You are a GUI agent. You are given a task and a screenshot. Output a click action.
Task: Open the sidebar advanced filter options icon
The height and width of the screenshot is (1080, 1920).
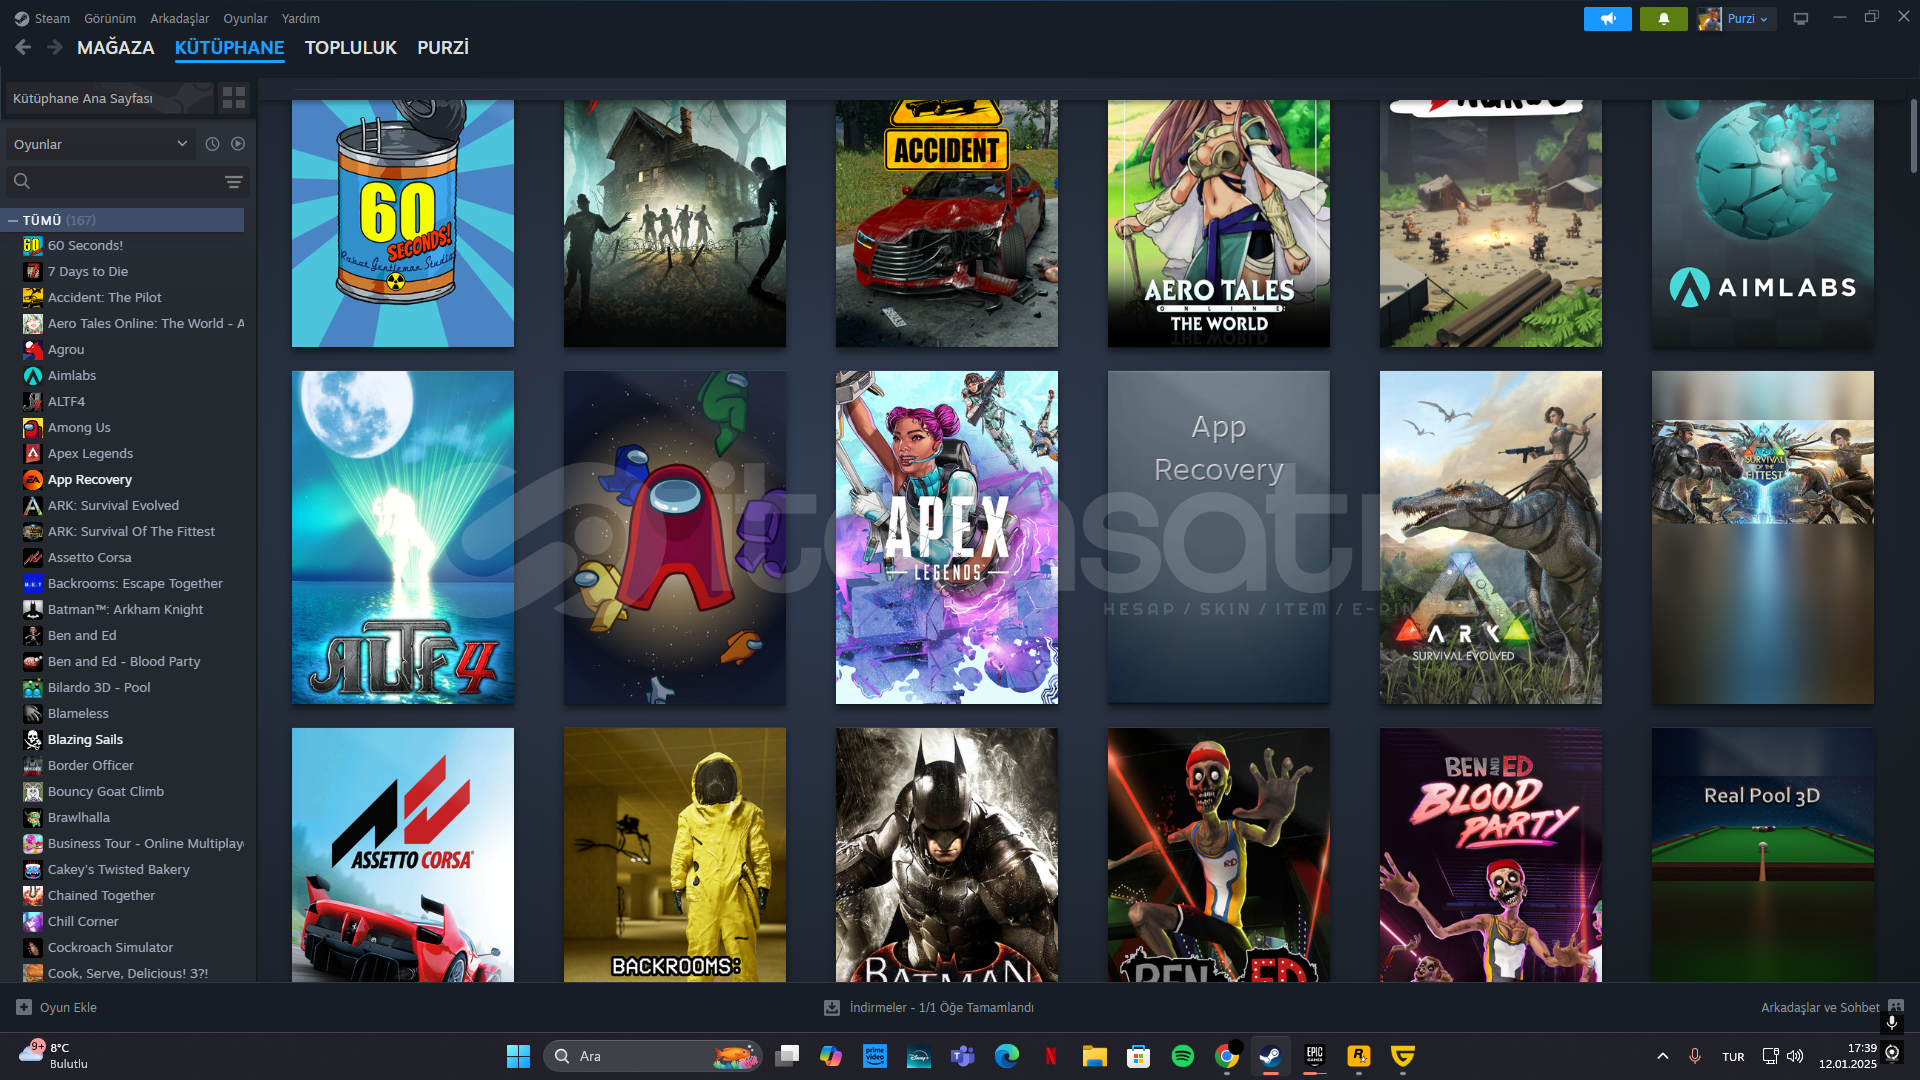coord(233,181)
